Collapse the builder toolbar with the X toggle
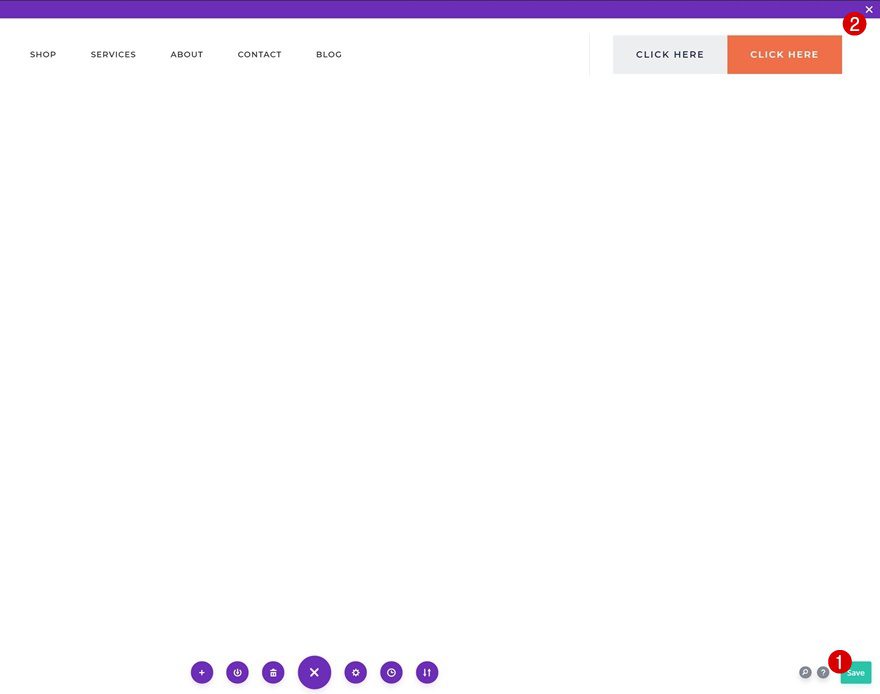The image size is (880, 694). pos(314,671)
